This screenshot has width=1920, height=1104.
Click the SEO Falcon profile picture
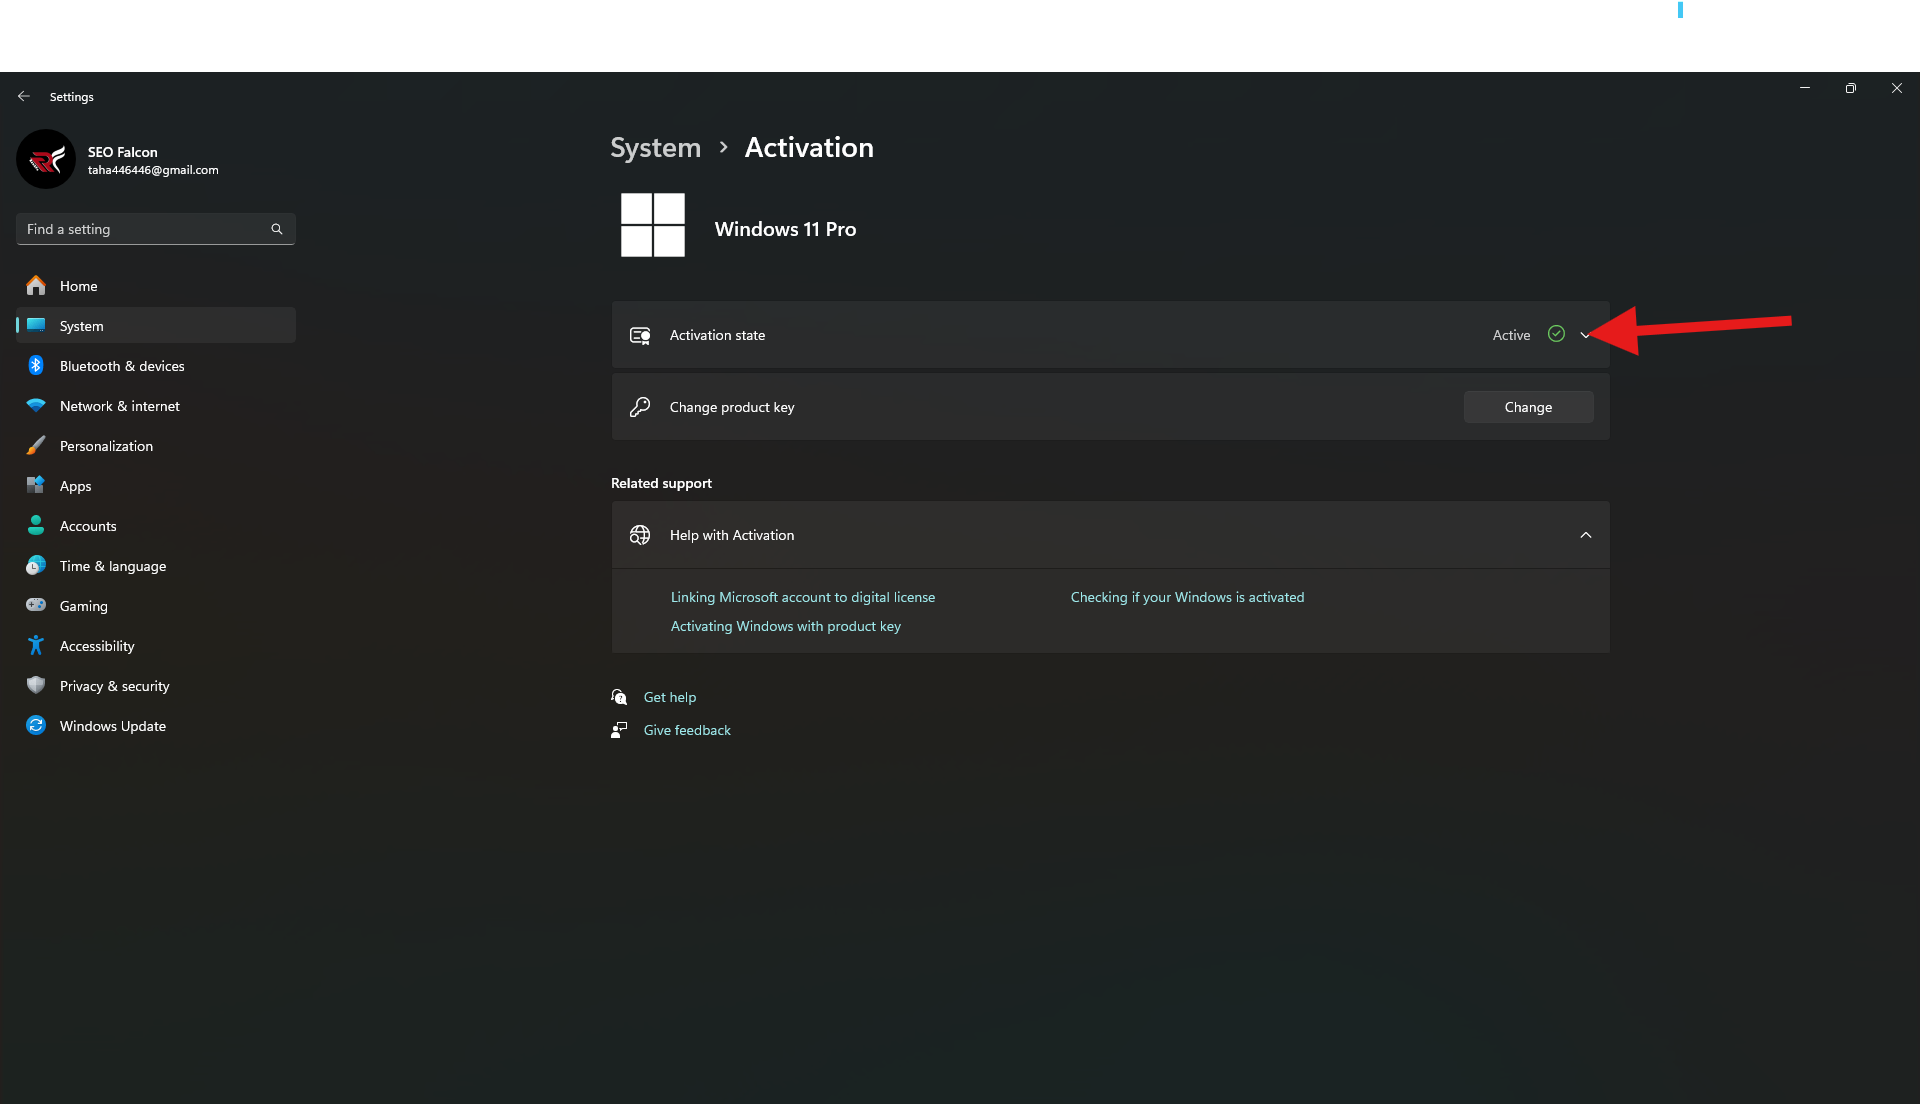tap(46, 159)
